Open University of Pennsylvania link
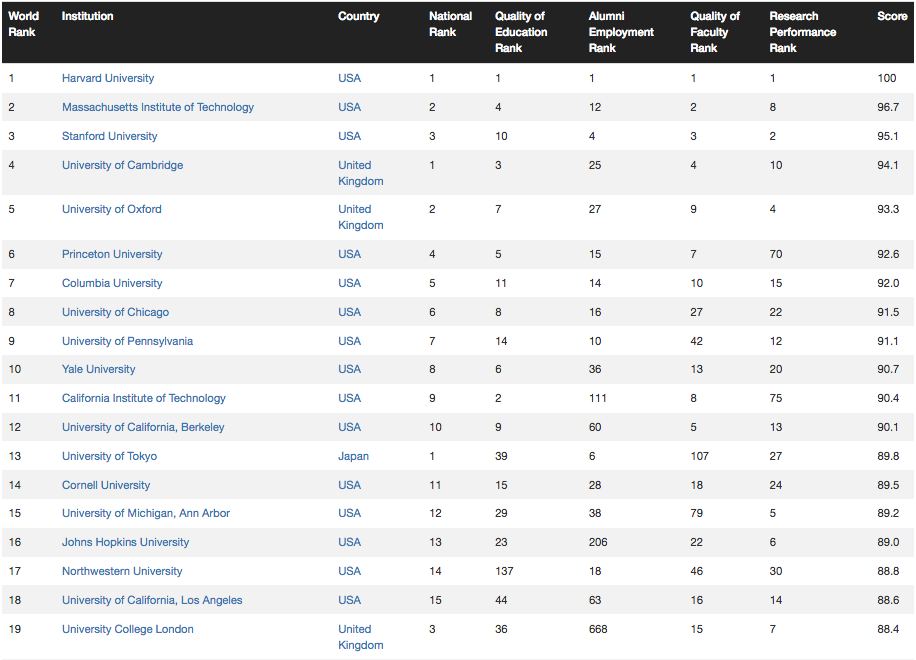This screenshot has height=660, width=916. pos(127,341)
